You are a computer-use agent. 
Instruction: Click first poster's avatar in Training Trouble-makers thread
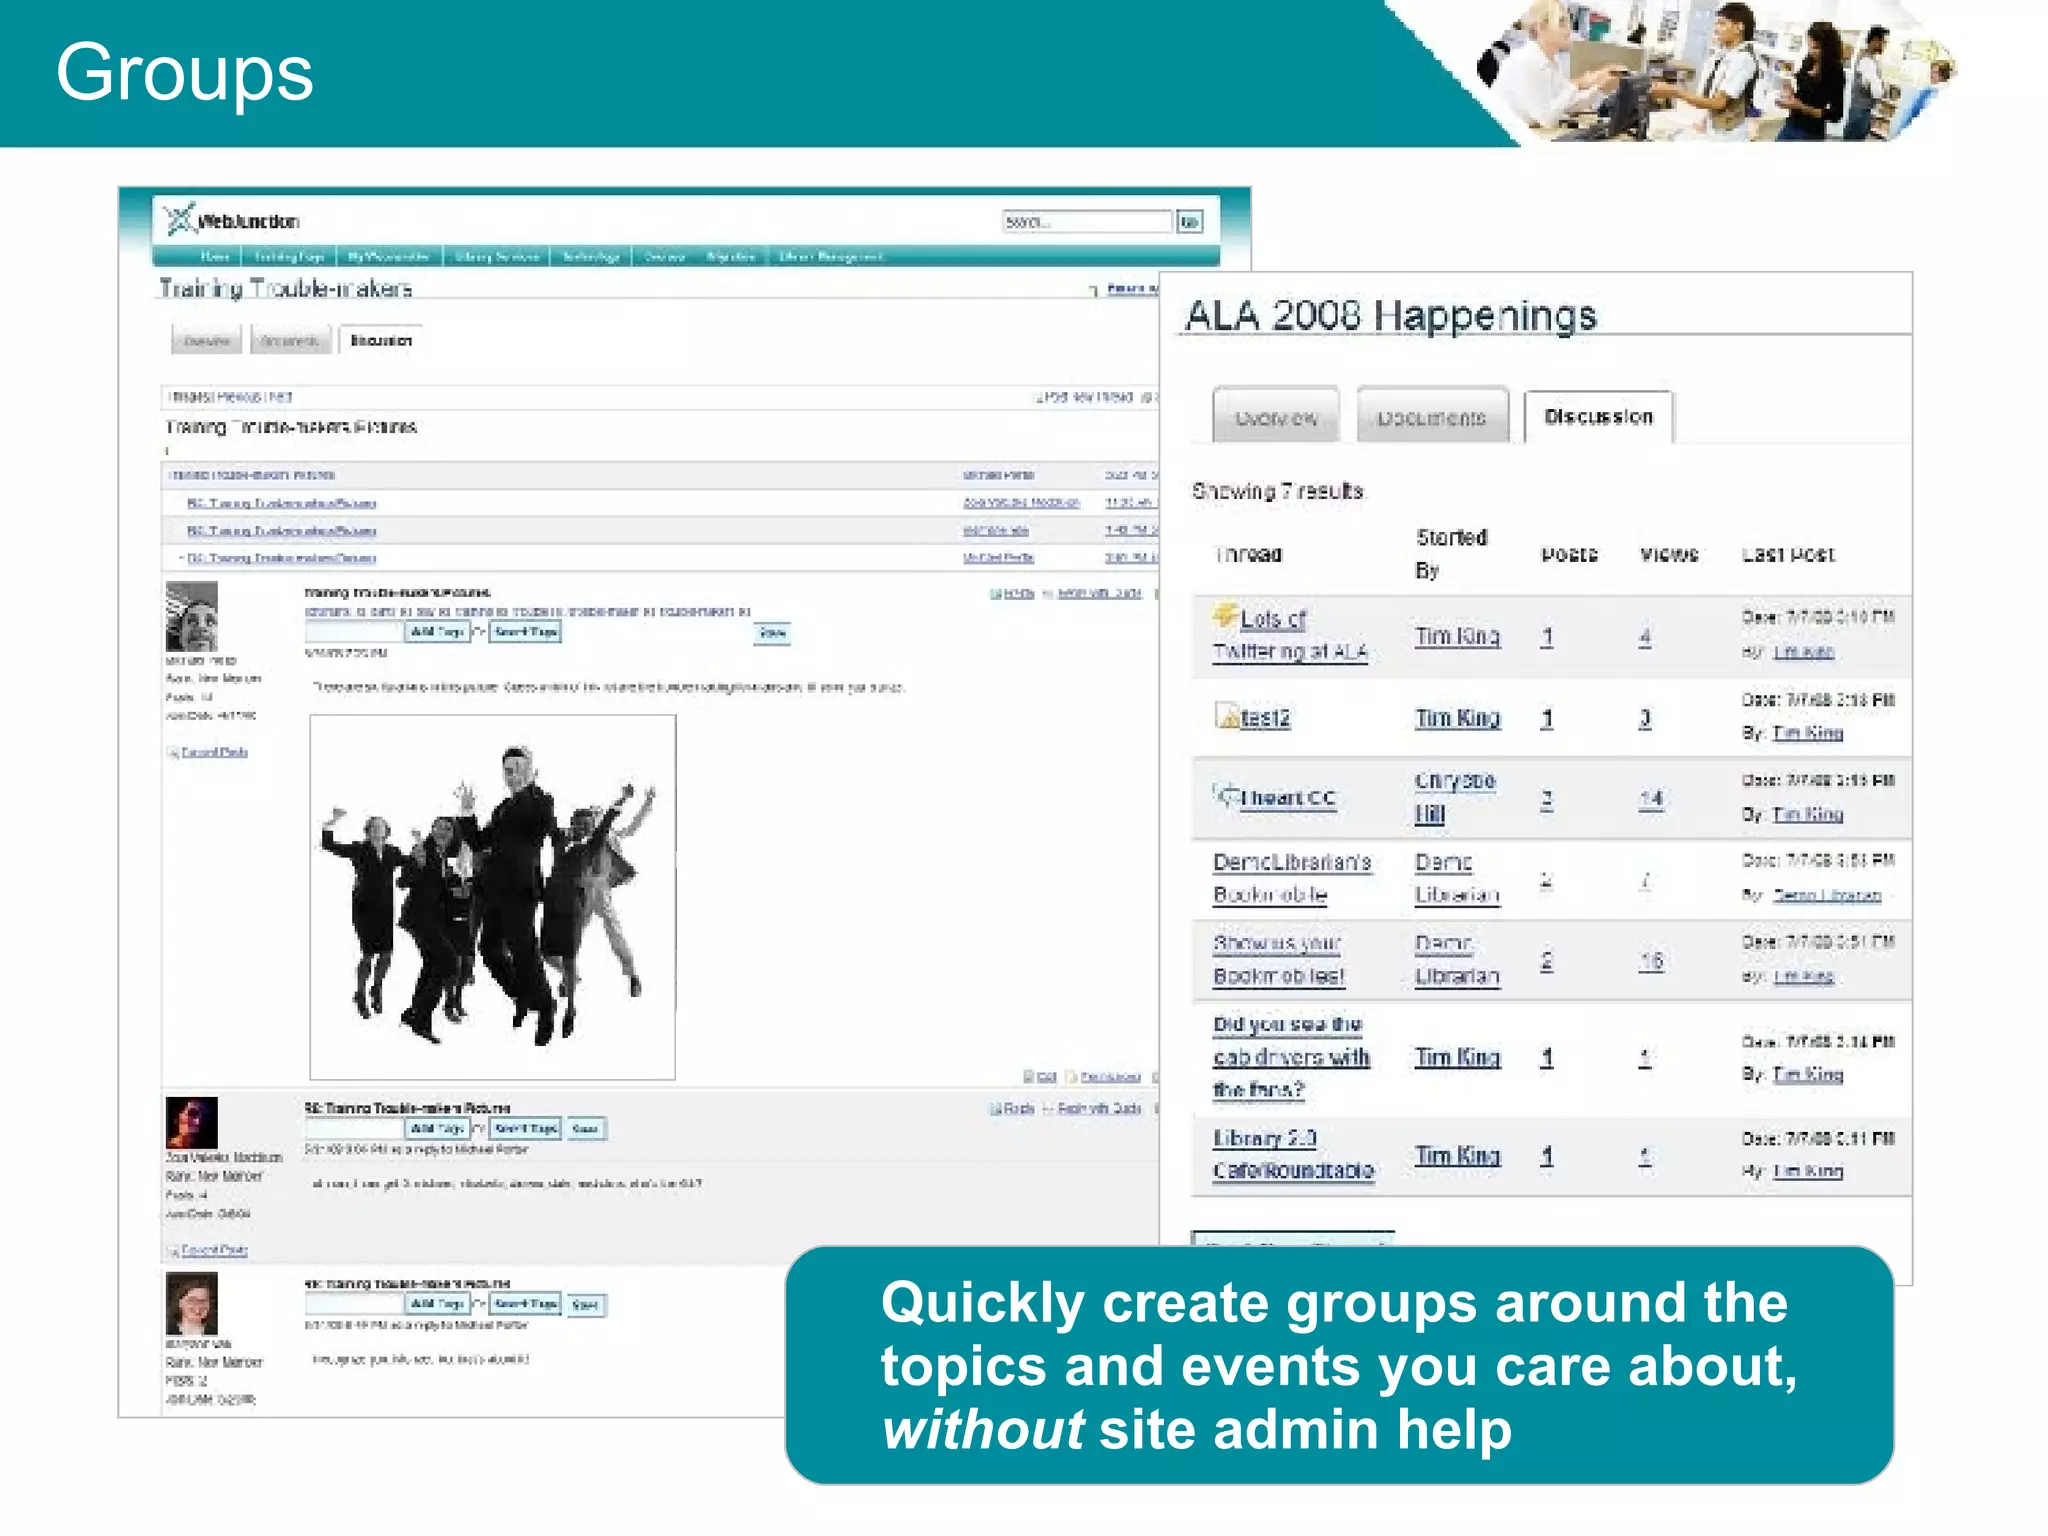coord(191,617)
